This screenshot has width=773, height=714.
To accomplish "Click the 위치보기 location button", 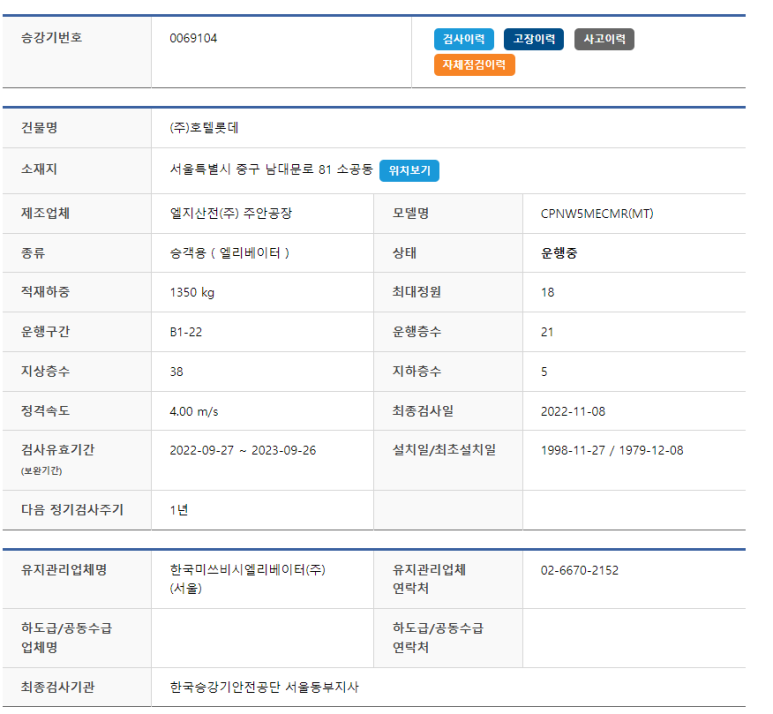I will click(x=409, y=171).
